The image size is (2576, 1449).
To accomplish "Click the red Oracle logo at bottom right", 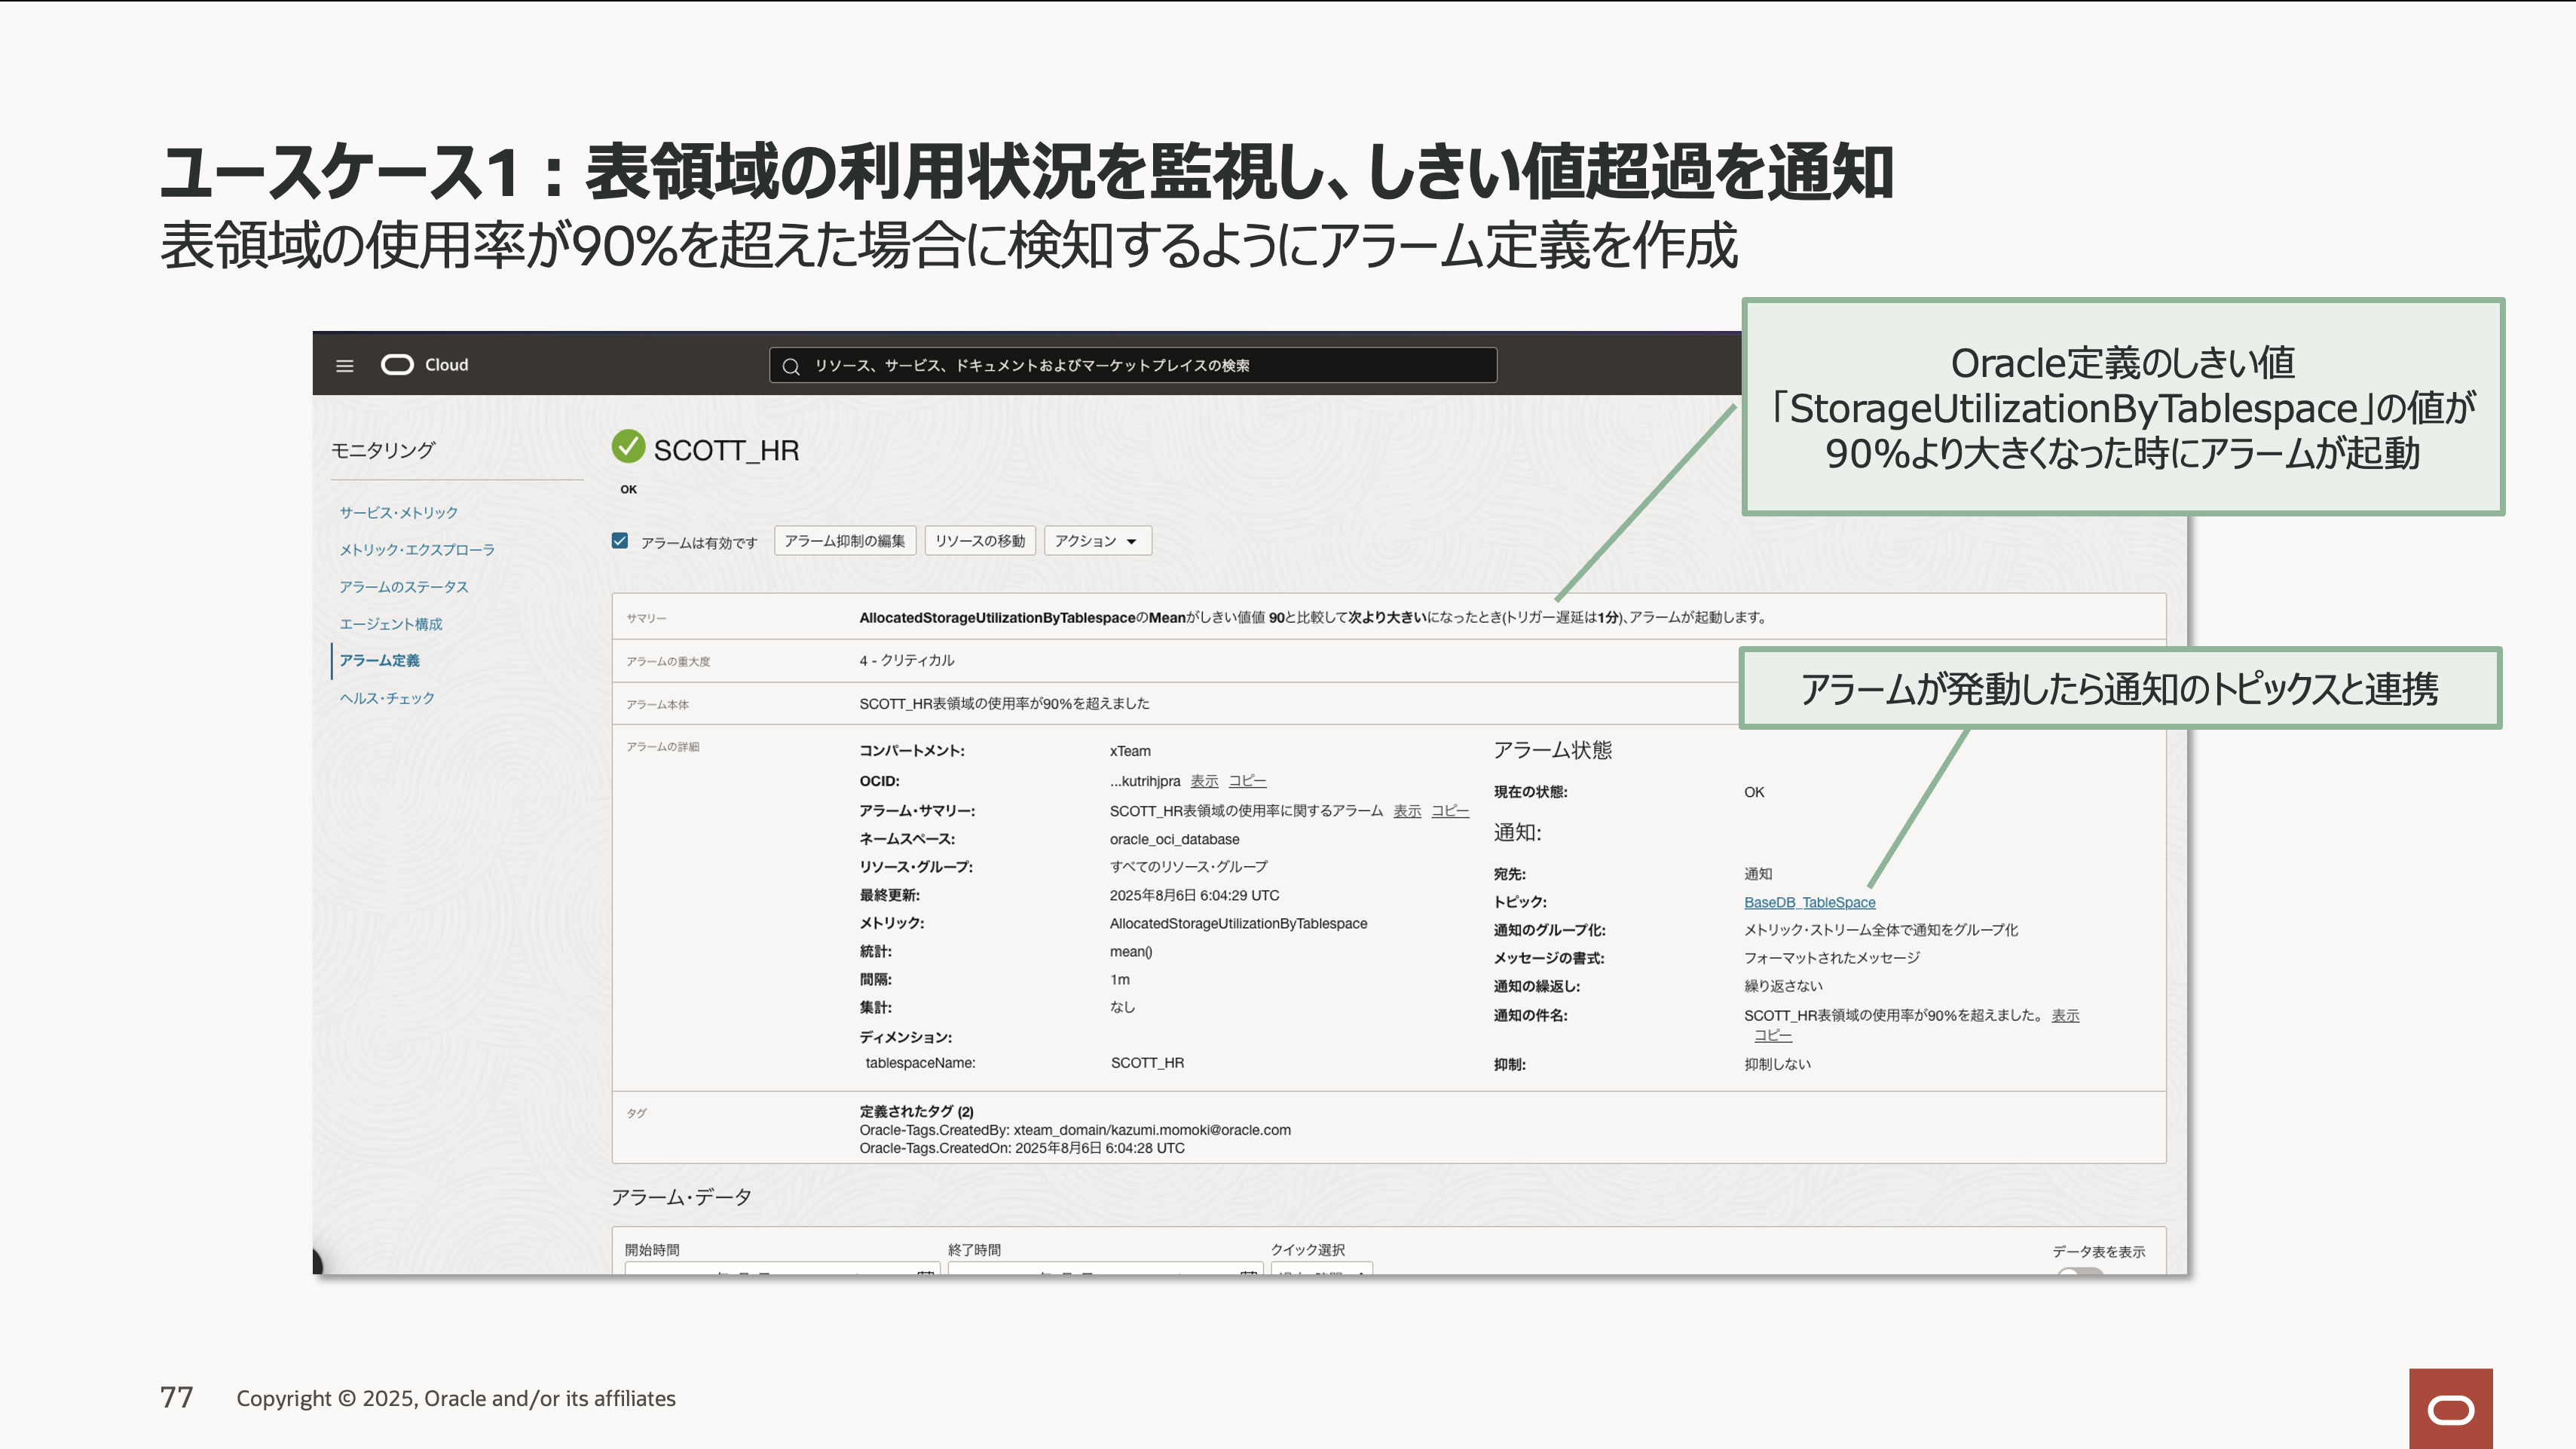I will (x=2450, y=1409).
